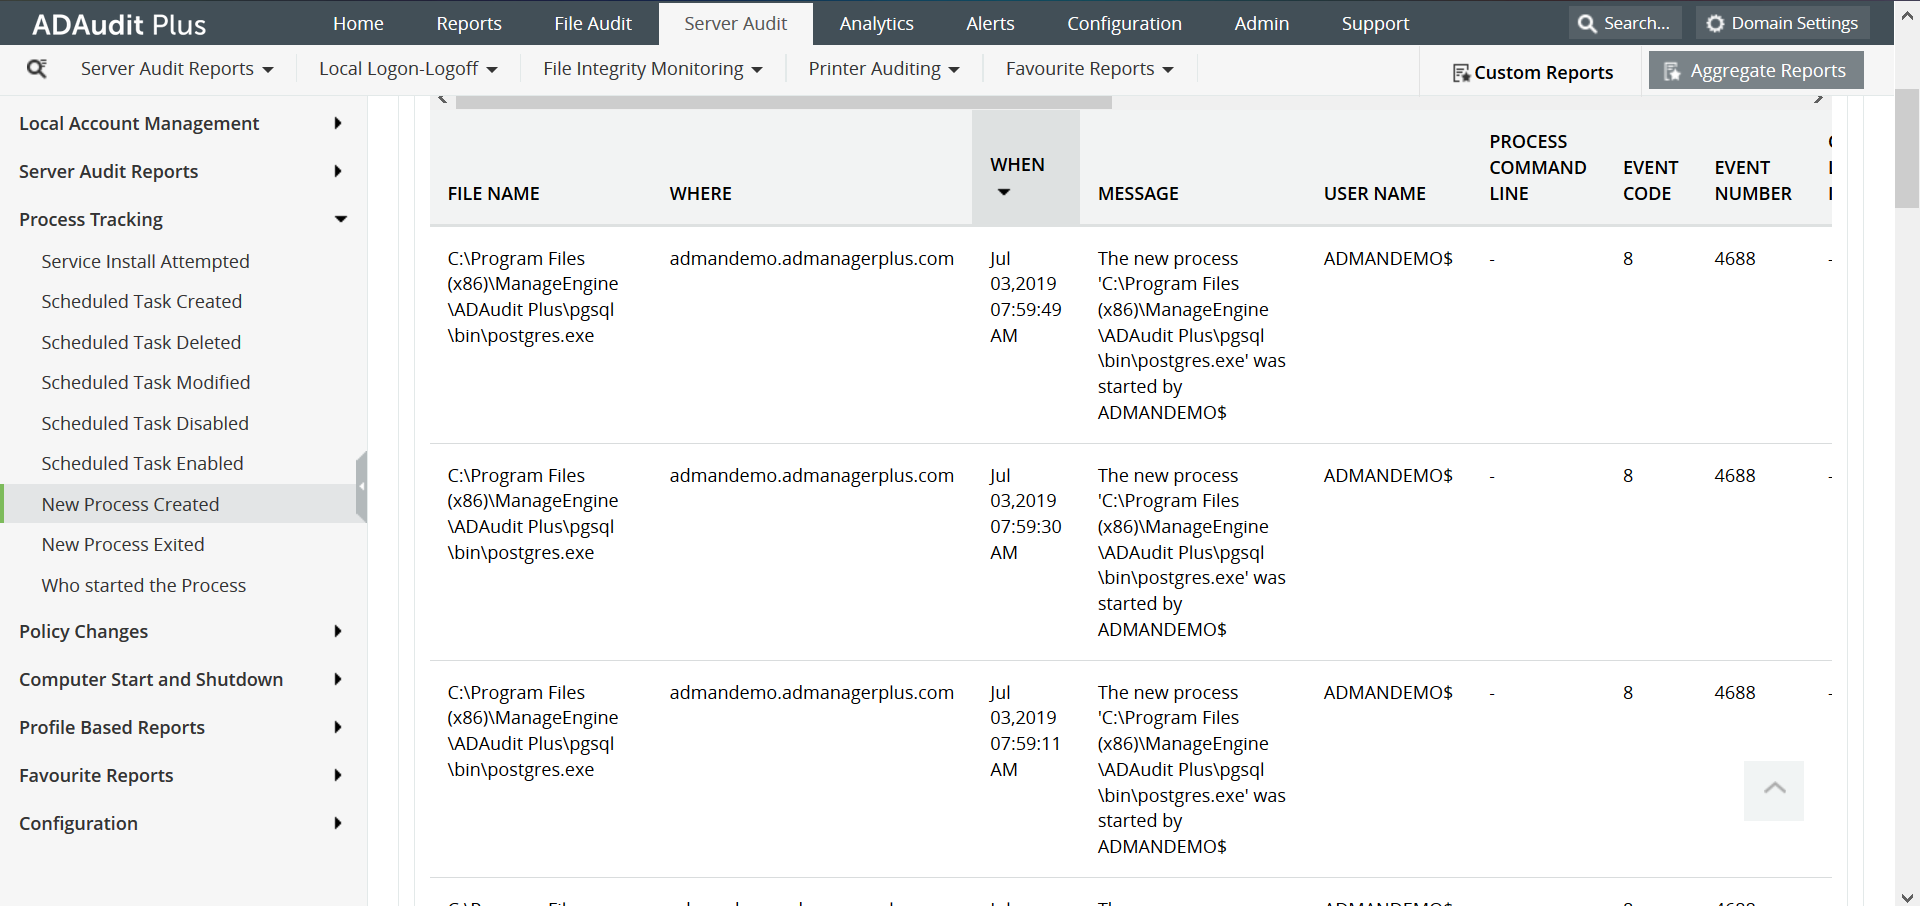Open the Reports tab

pyautogui.click(x=469, y=23)
